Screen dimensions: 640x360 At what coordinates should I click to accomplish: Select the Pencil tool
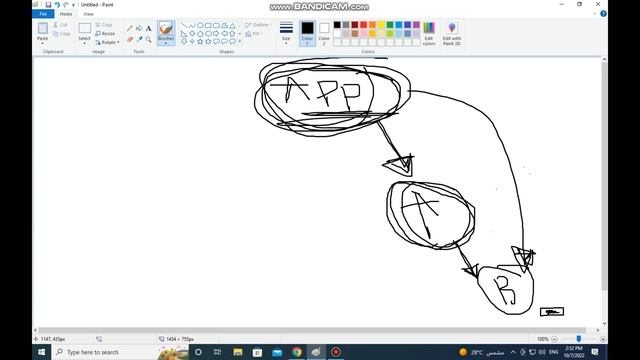click(130, 28)
